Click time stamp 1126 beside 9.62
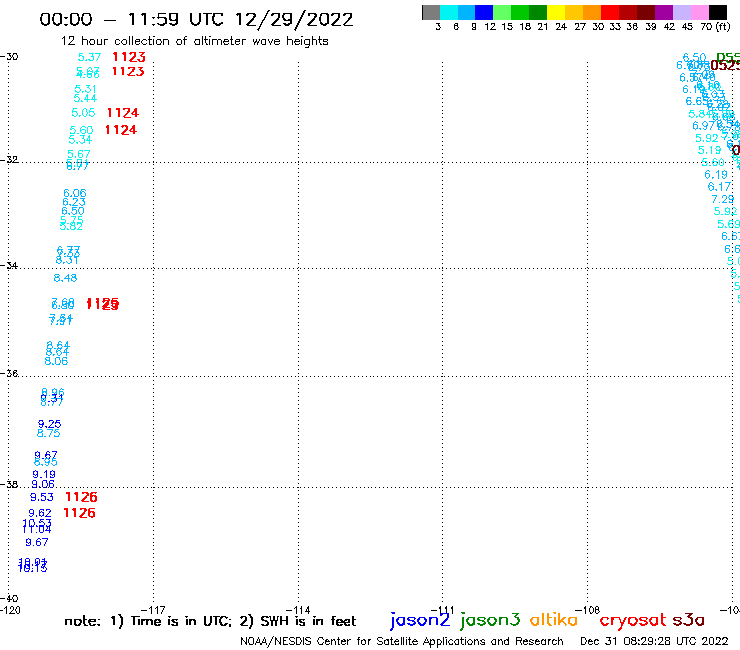 [79, 513]
